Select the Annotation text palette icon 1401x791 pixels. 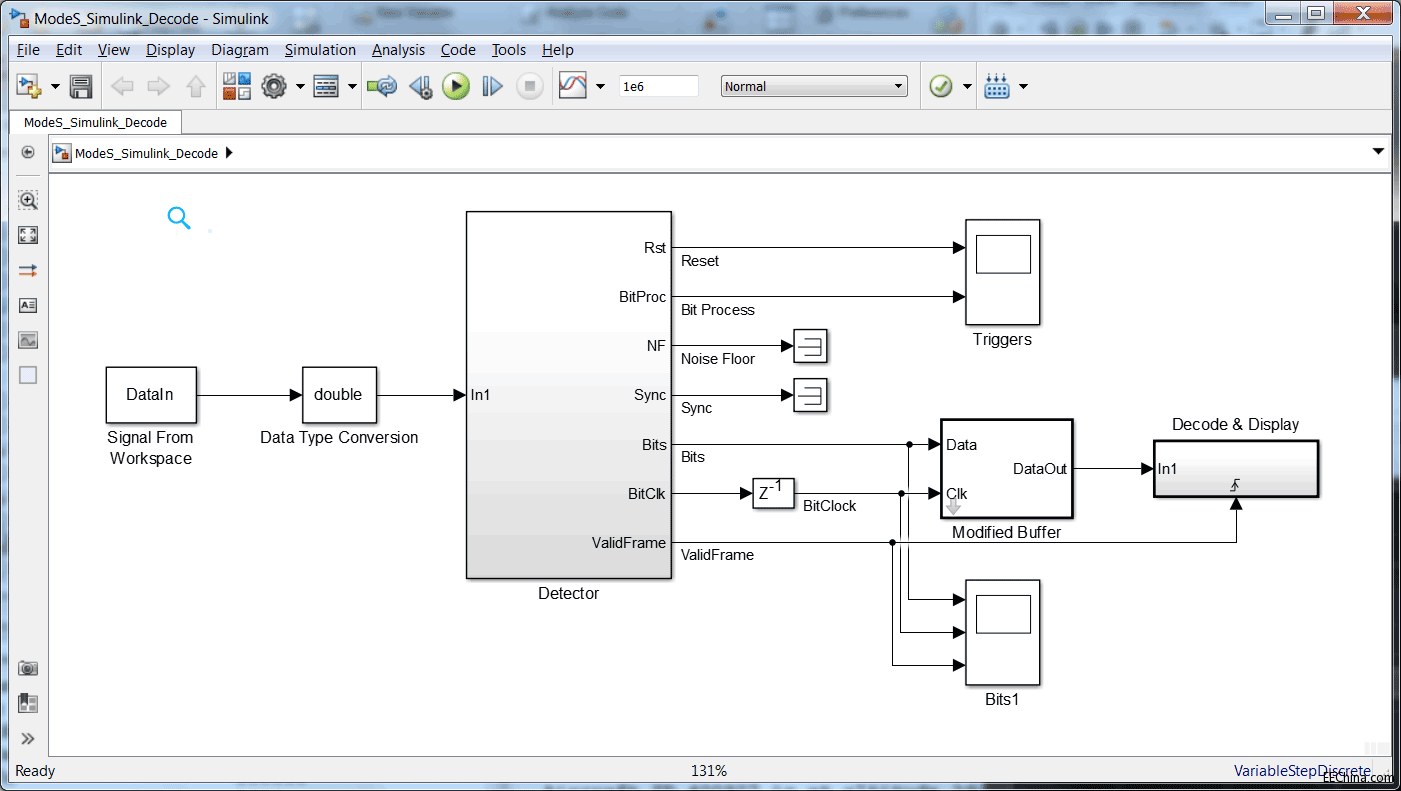[x=28, y=305]
